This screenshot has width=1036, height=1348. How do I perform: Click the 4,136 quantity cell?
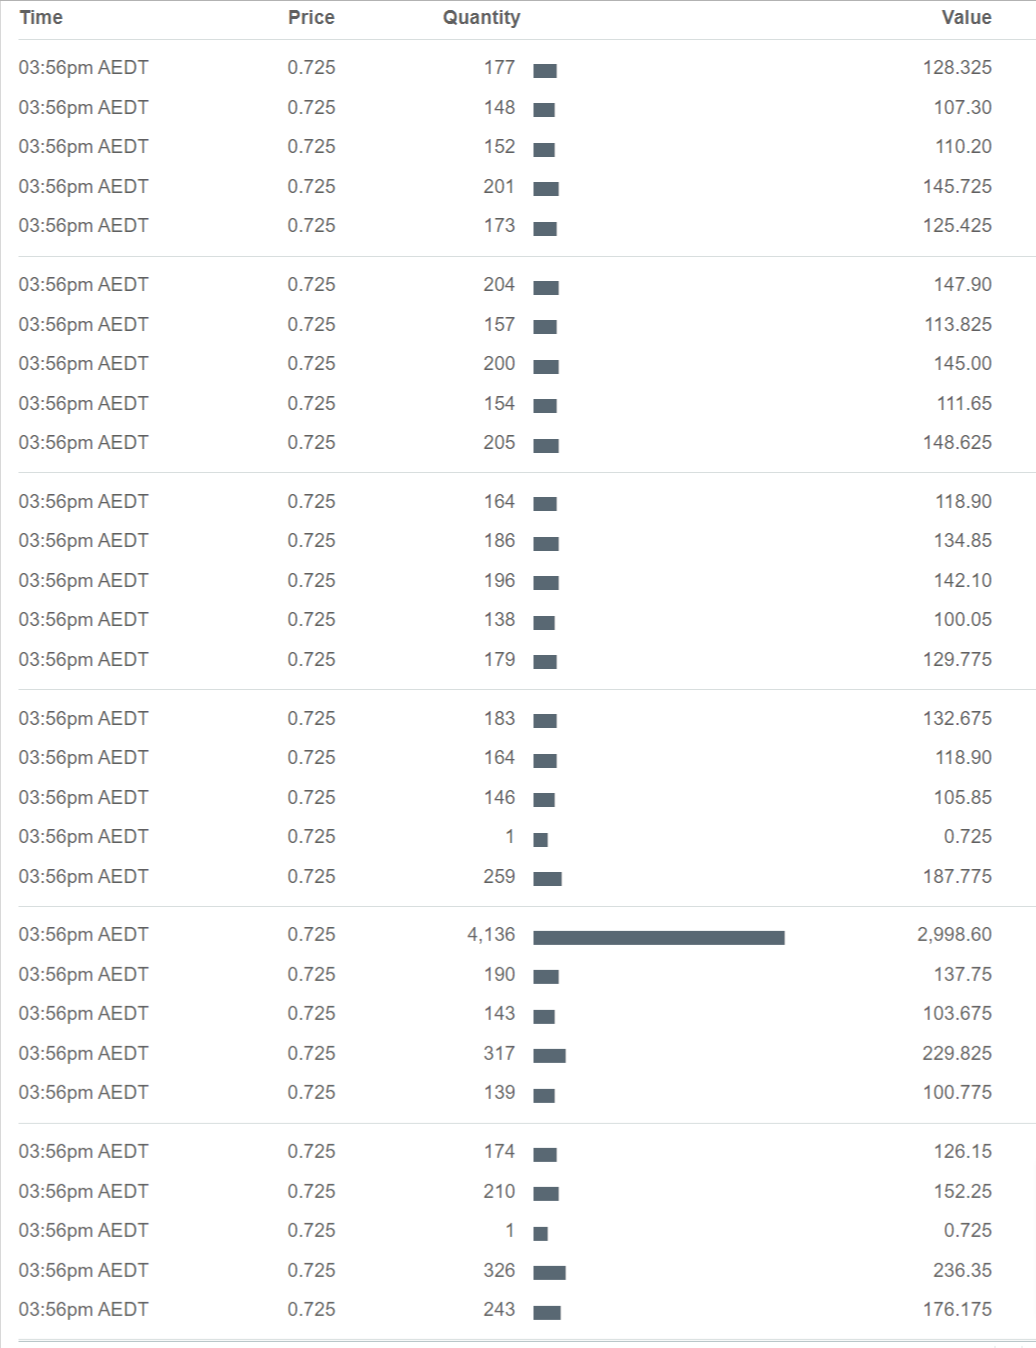(491, 935)
